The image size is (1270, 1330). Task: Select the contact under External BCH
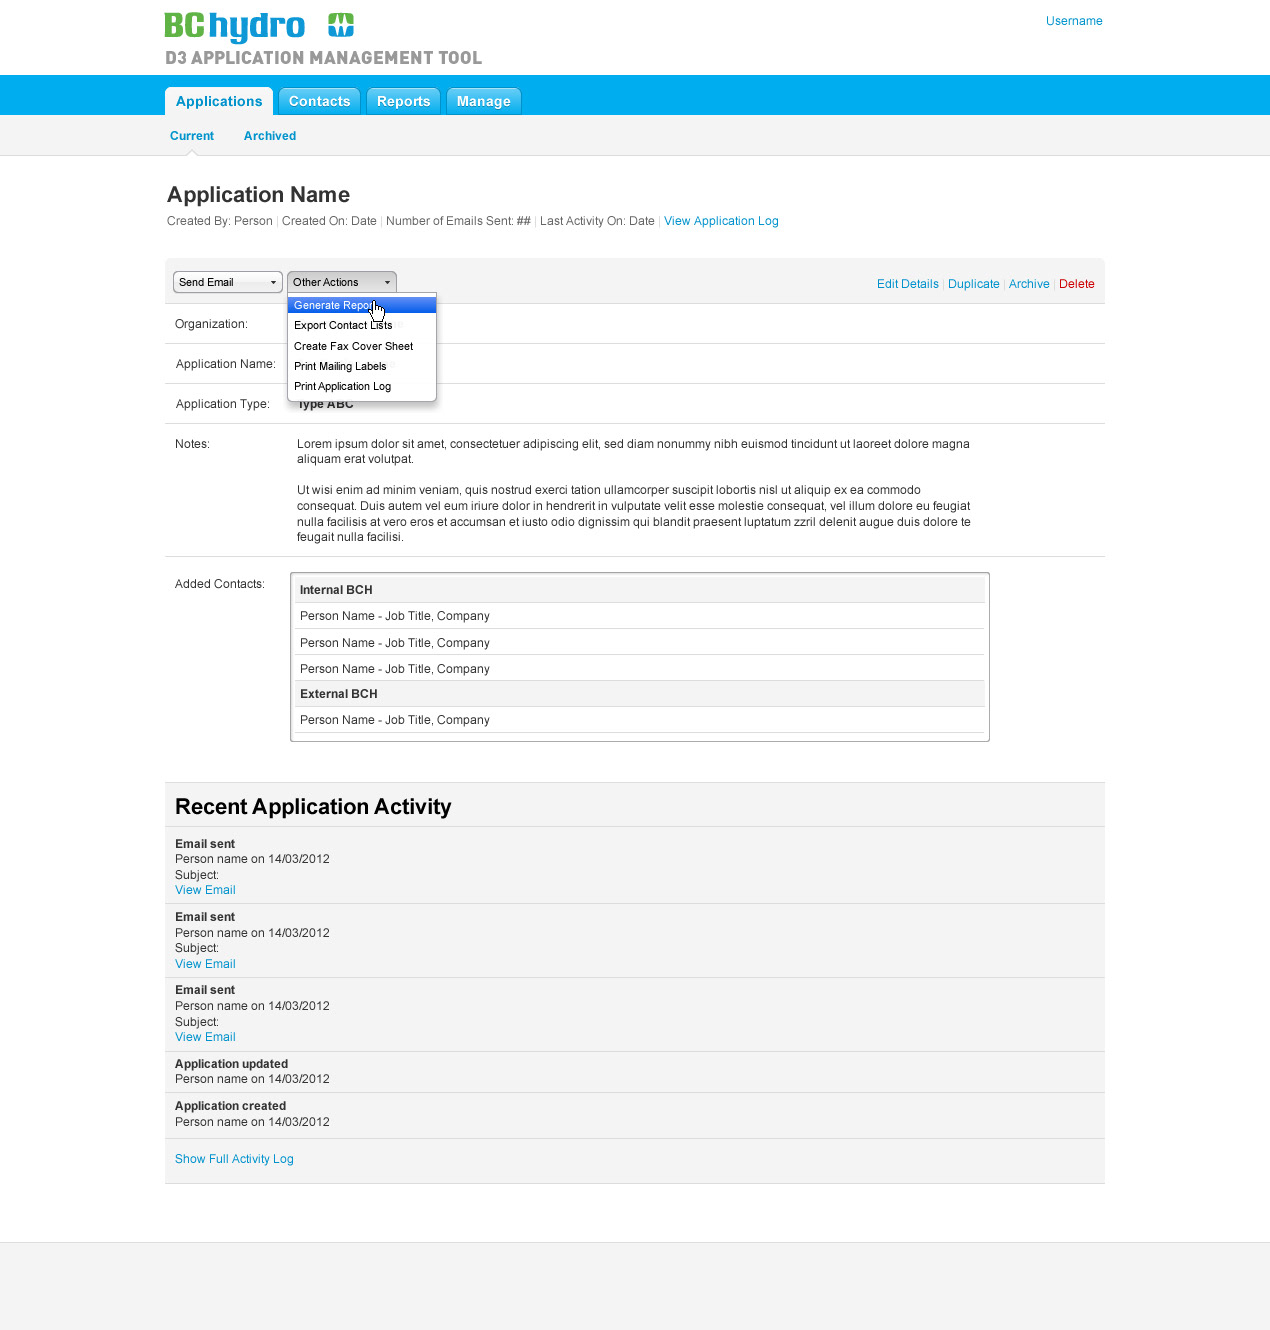(x=640, y=720)
